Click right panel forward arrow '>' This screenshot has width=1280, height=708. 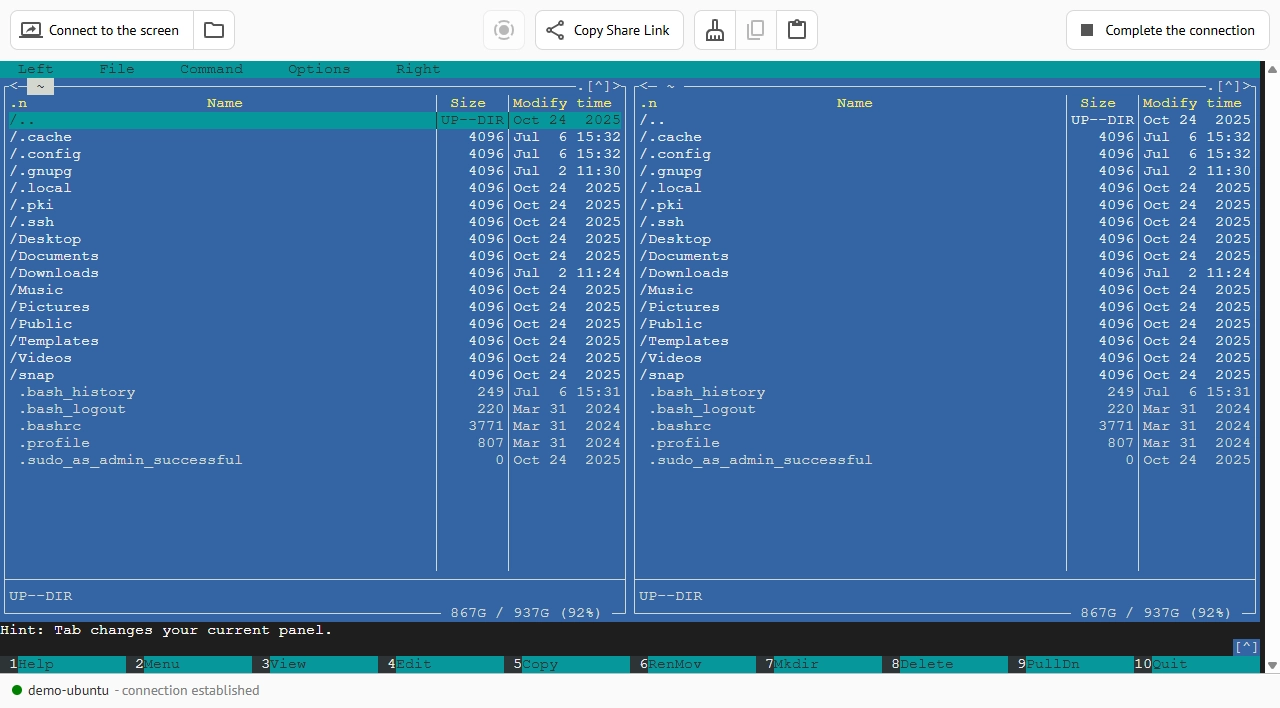(x=1246, y=86)
